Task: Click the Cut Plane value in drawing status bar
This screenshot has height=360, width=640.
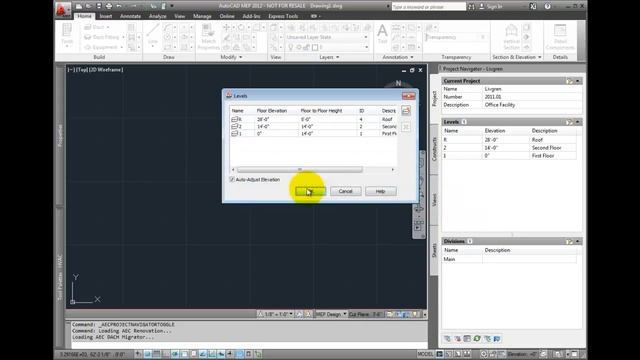Action: tap(365, 314)
